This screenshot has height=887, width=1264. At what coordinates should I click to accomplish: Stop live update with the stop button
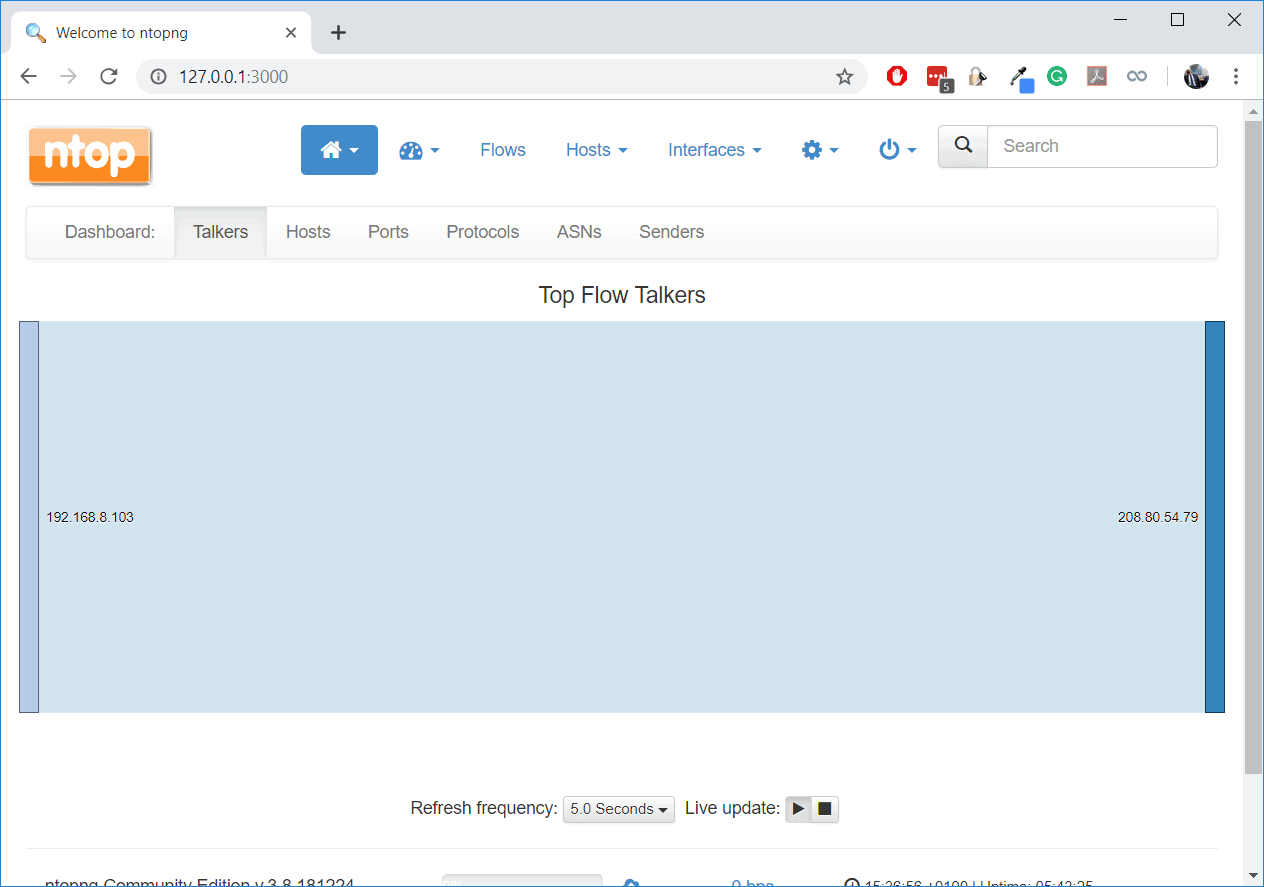point(825,809)
